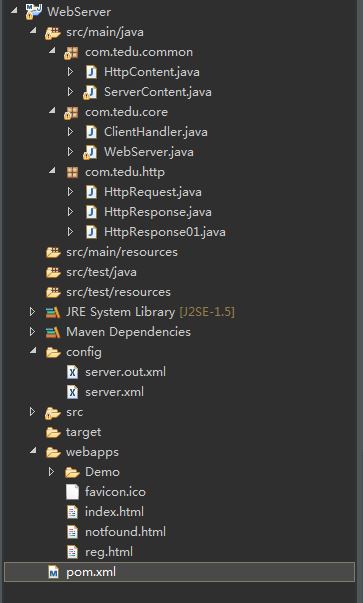Viewport: 363px width, 603px height.
Task: Click the ClientHandler.java file icon
Action: pyautogui.click(x=91, y=132)
